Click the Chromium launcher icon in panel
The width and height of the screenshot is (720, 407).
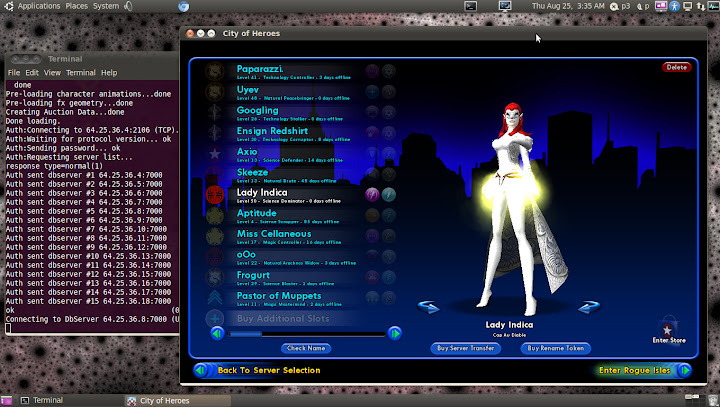[x=184, y=6]
